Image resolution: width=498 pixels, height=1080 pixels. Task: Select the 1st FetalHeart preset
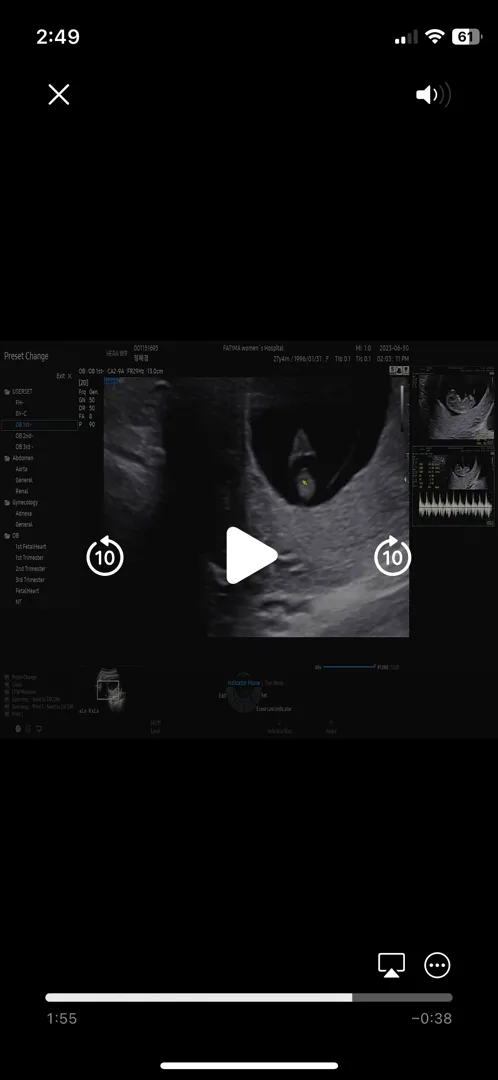(30, 546)
